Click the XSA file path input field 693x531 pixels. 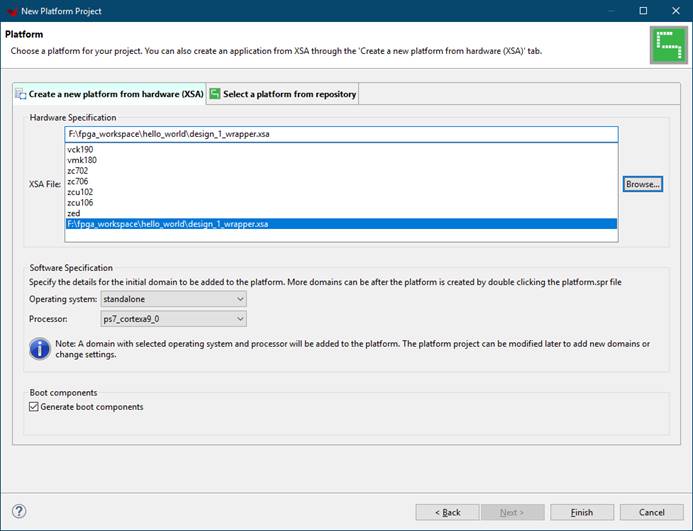[x=340, y=133]
